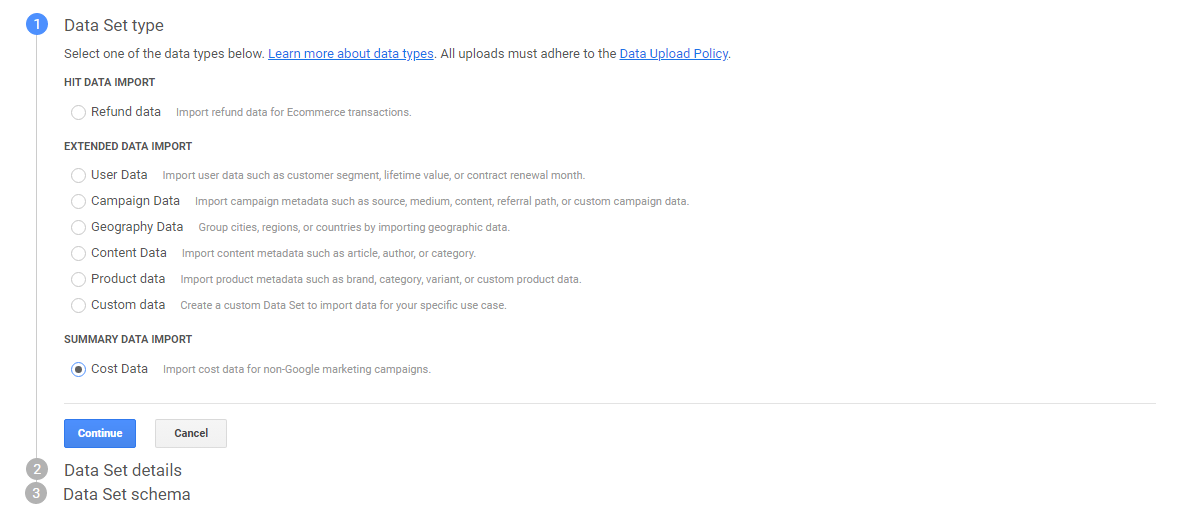Open the Learn more about data types link
Viewport: 1181px width, 511px height.
click(350, 54)
